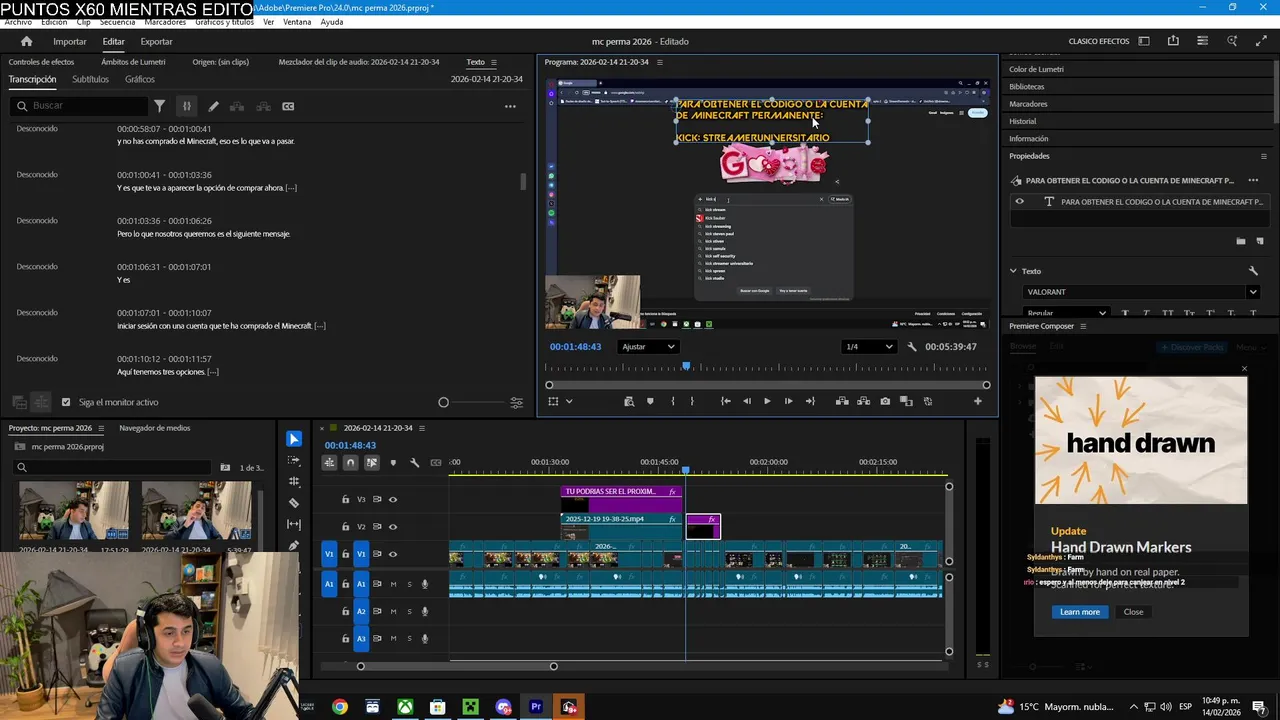Open timeline display settings wrench
Screen dimensions: 1280x720
point(414,462)
